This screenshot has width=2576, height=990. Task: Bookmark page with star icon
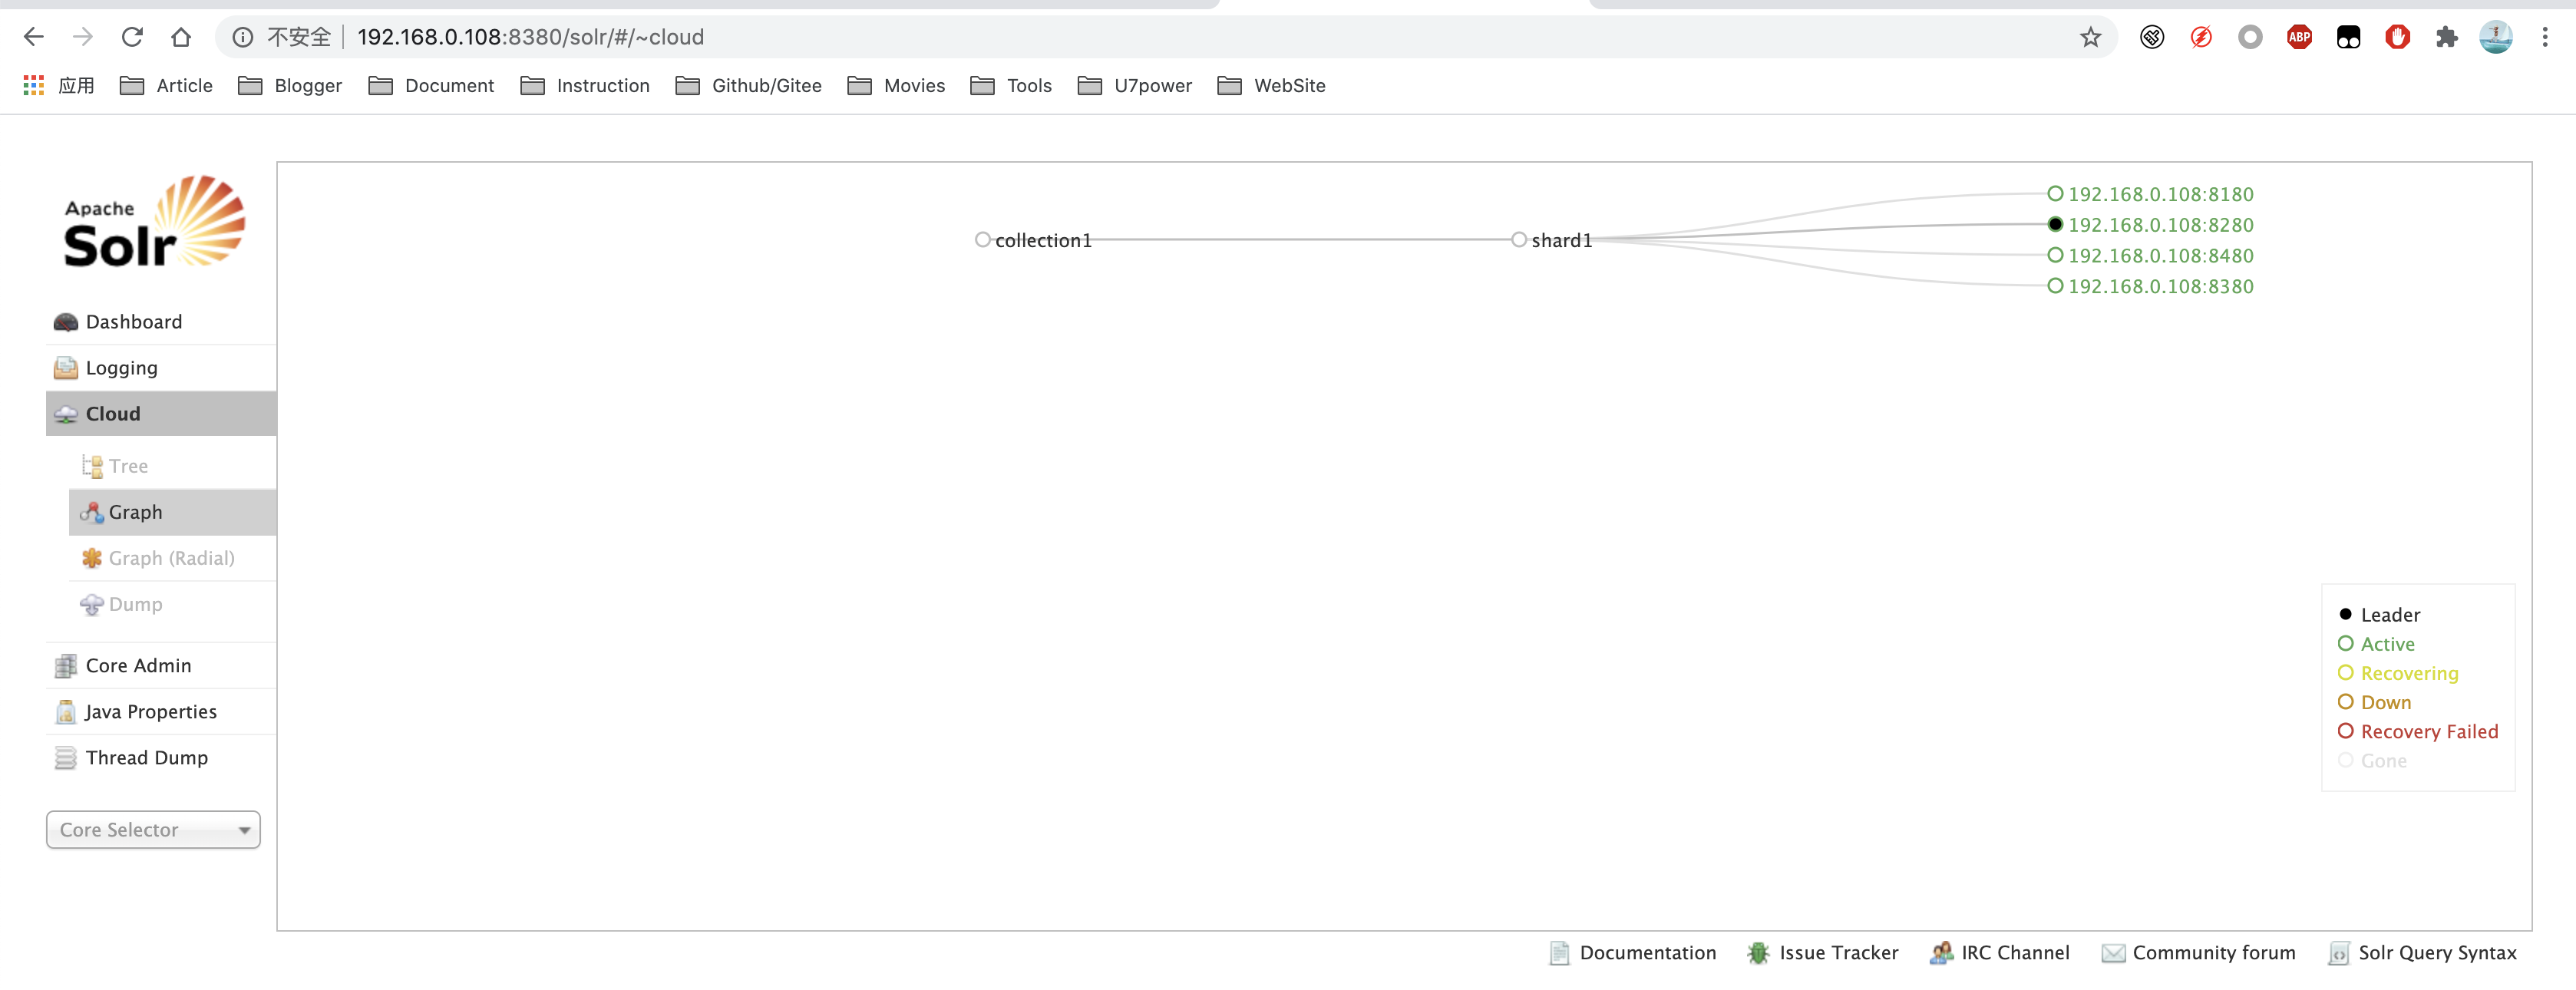click(x=2090, y=38)
